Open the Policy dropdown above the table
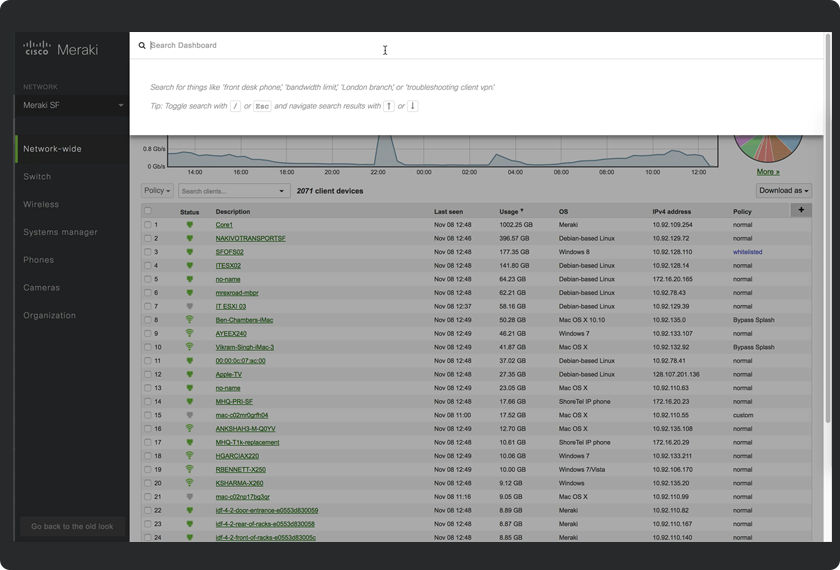 (157, 191)
